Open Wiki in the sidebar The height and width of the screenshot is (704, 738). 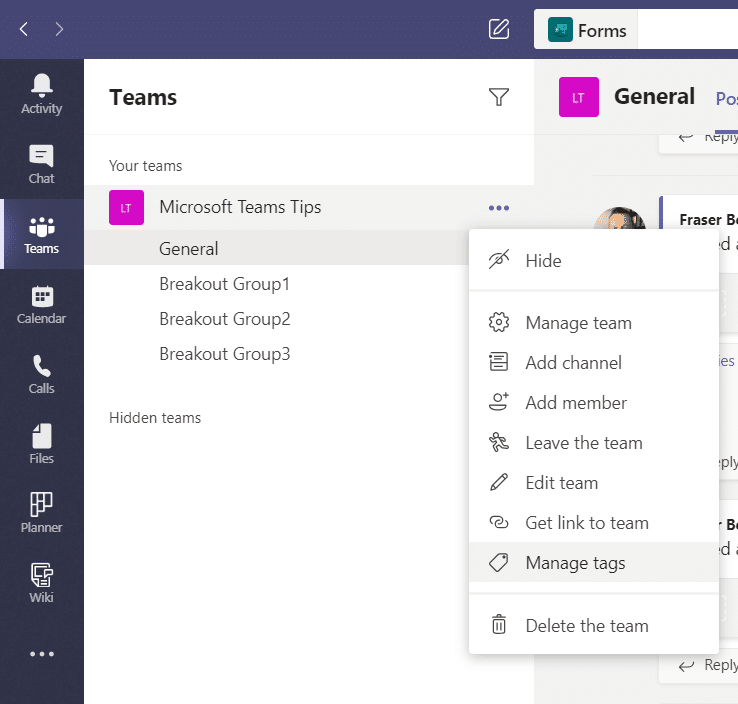coord(41,584)
